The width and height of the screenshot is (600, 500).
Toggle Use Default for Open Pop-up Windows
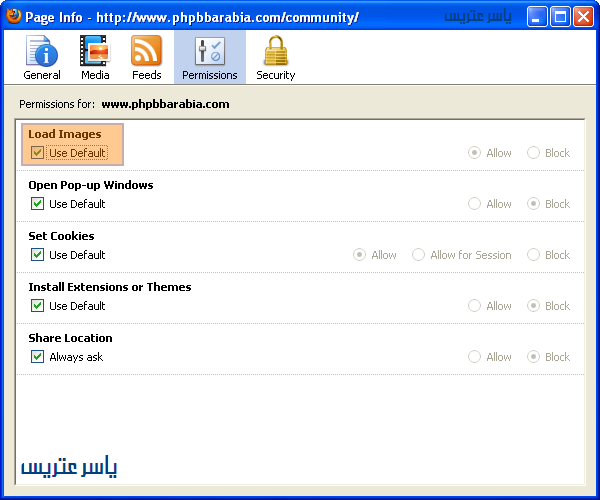point(38,204)
